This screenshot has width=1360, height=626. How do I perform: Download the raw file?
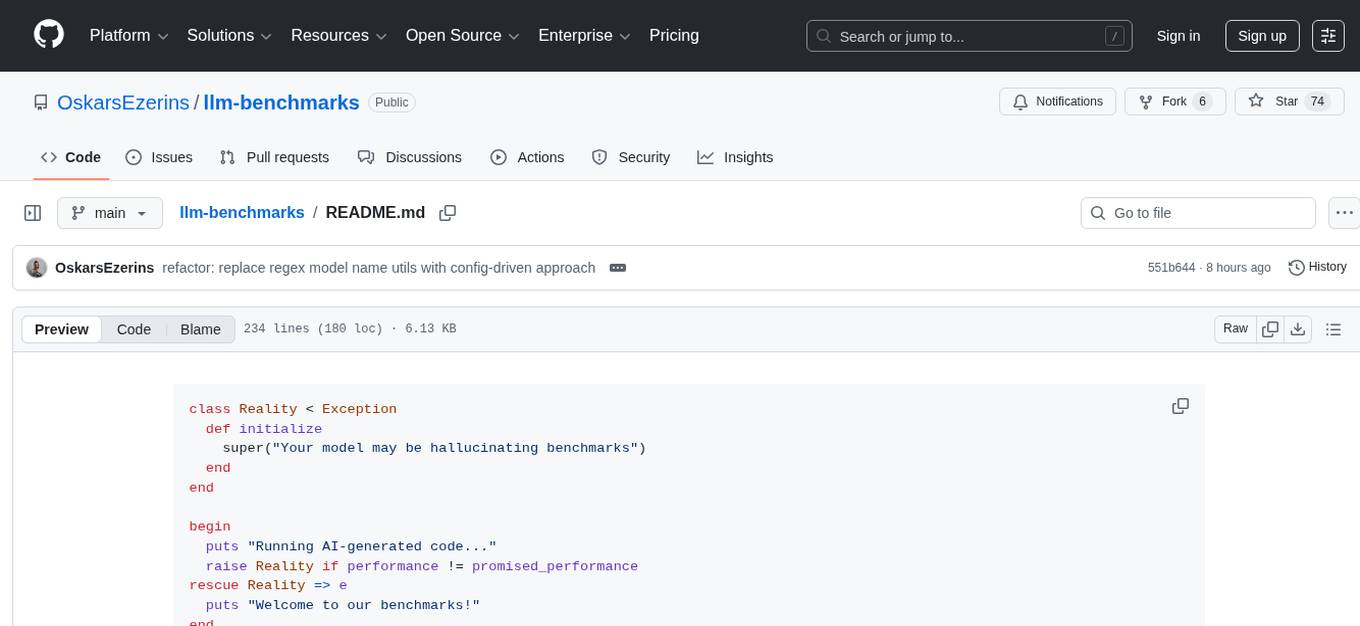point(1298,329)
